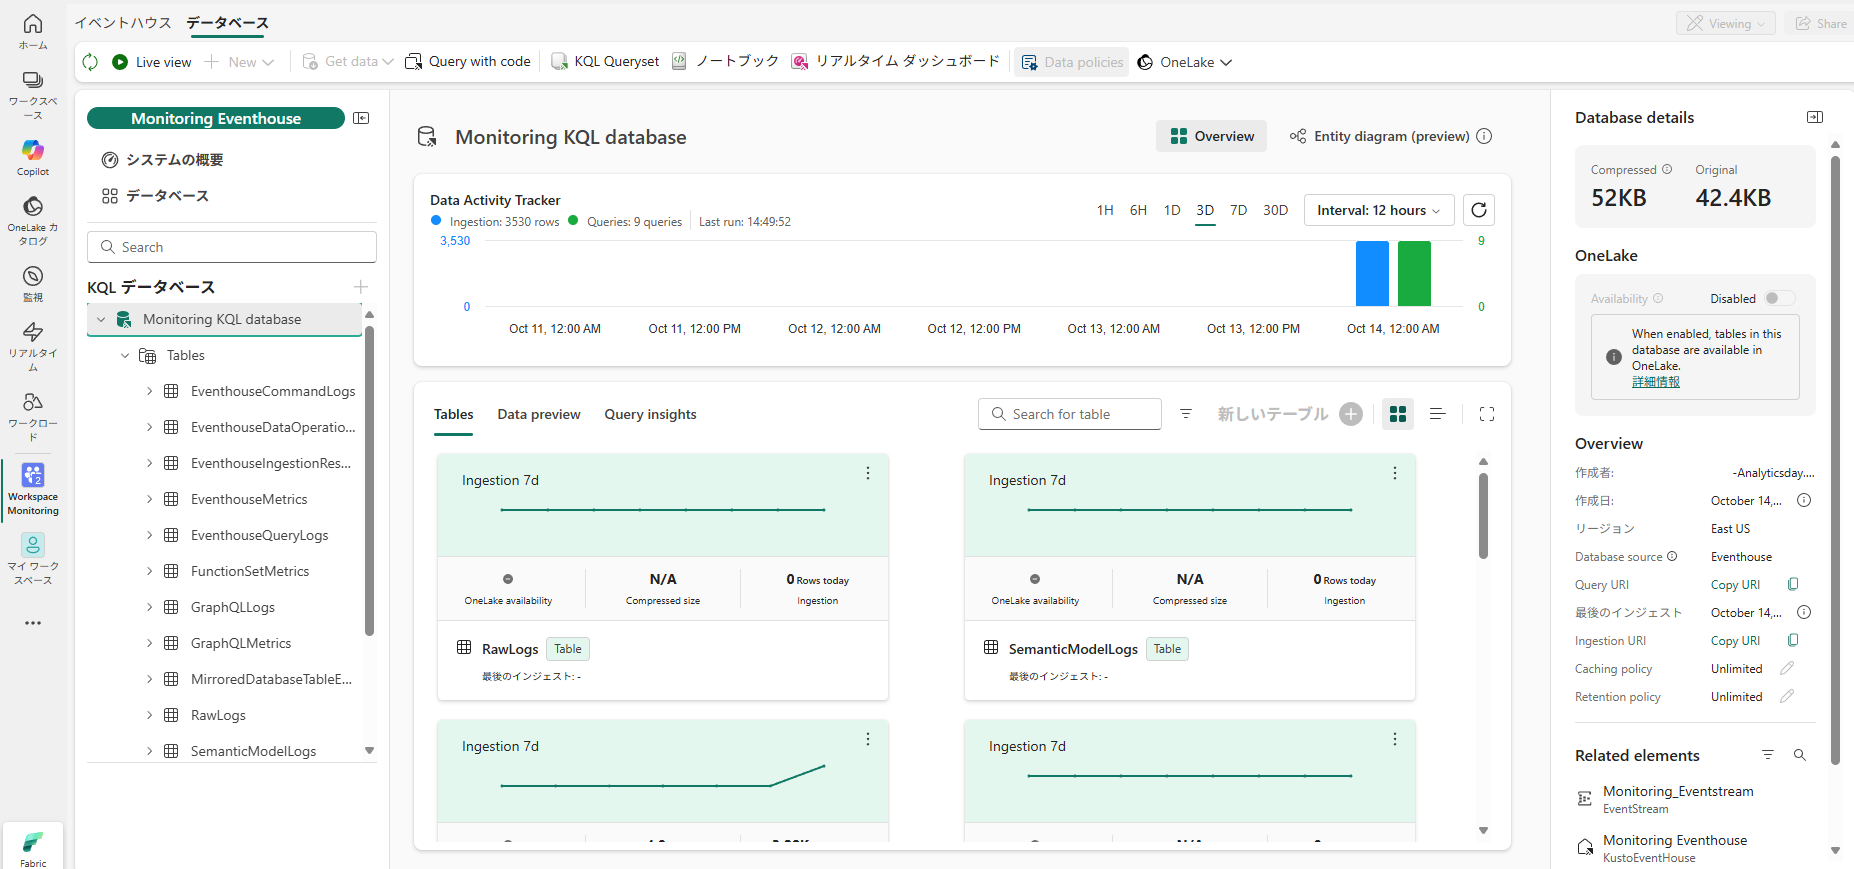Click the Search box in explorer pane
This screenshot has height=869, width=1854.
click(x=232, y=247)
